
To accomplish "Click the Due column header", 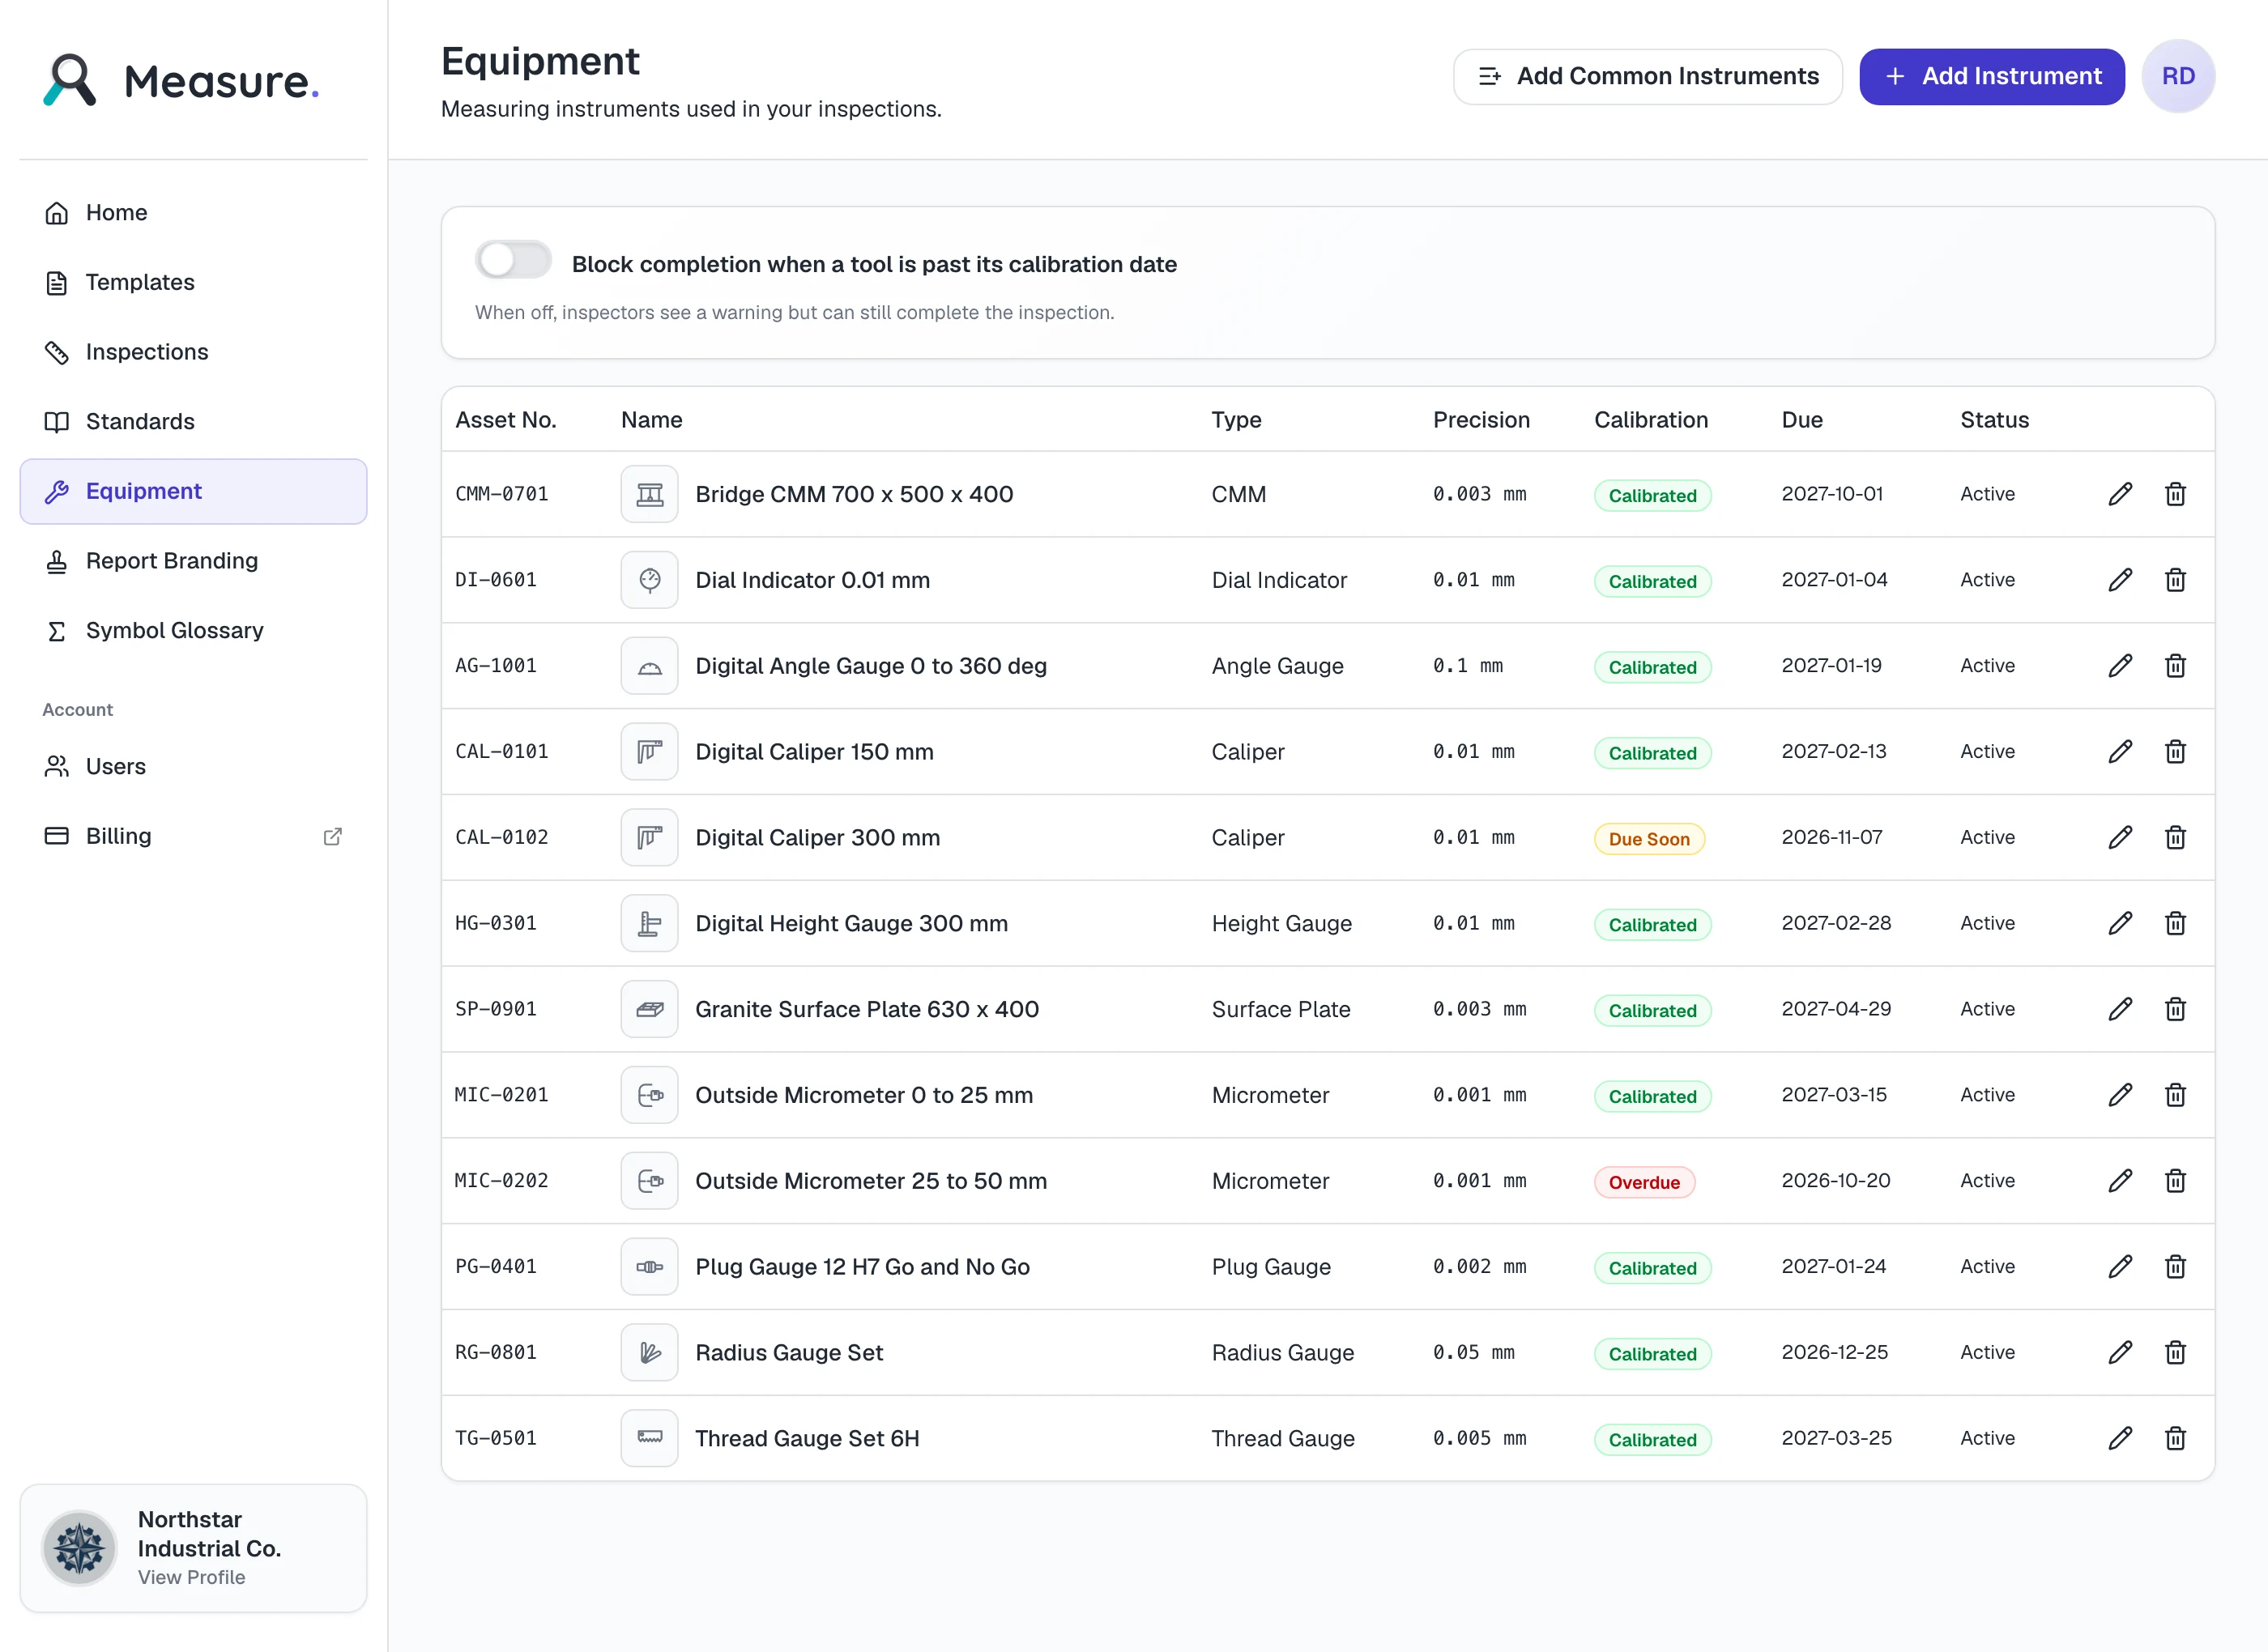I will click(1802, 420).
